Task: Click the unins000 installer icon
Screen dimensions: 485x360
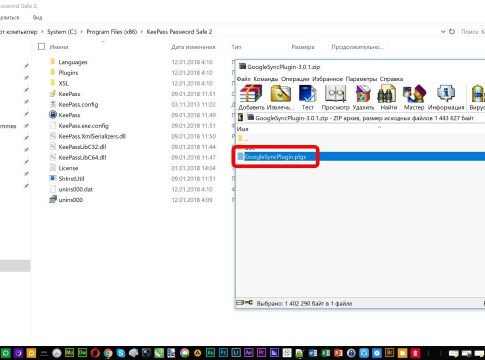Action: click(x=53, y=200)
